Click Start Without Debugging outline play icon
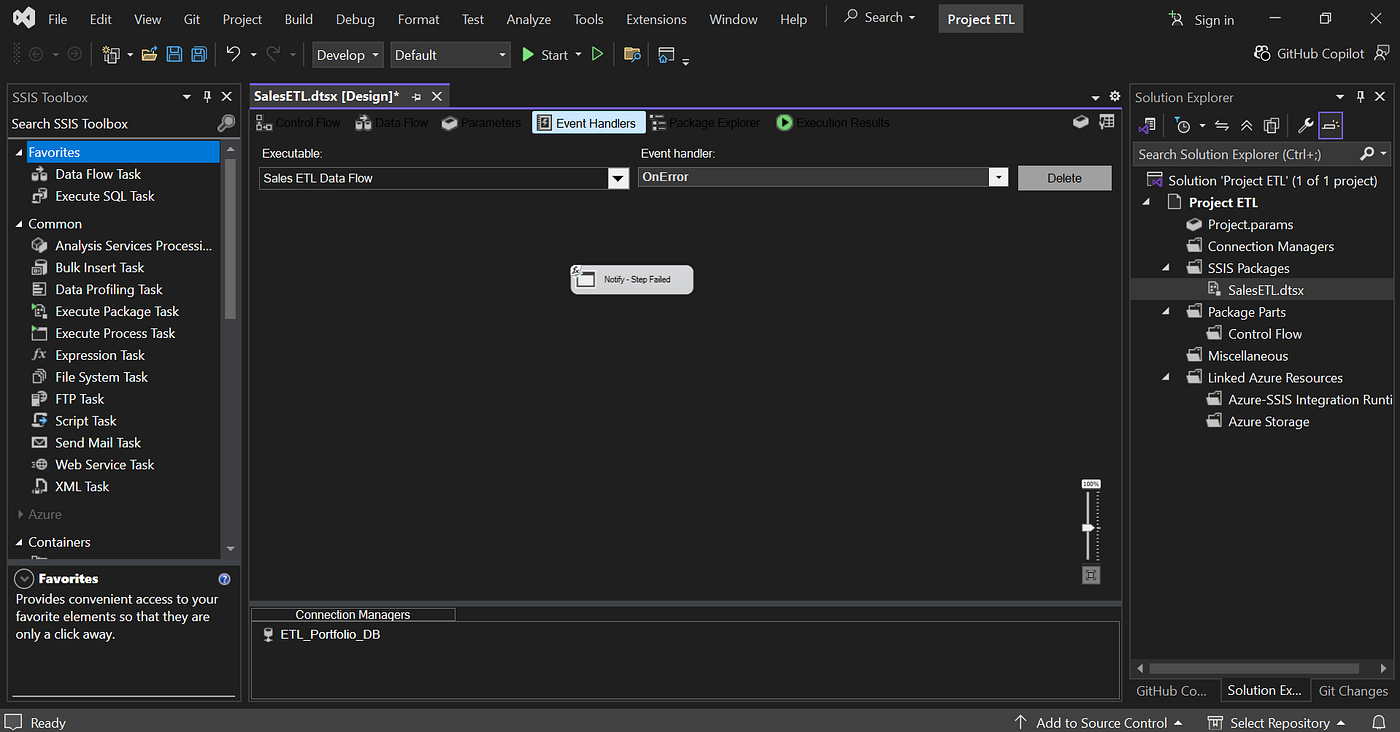The width and height of the screenshot is (1400, 732). [x=597, y=54]
